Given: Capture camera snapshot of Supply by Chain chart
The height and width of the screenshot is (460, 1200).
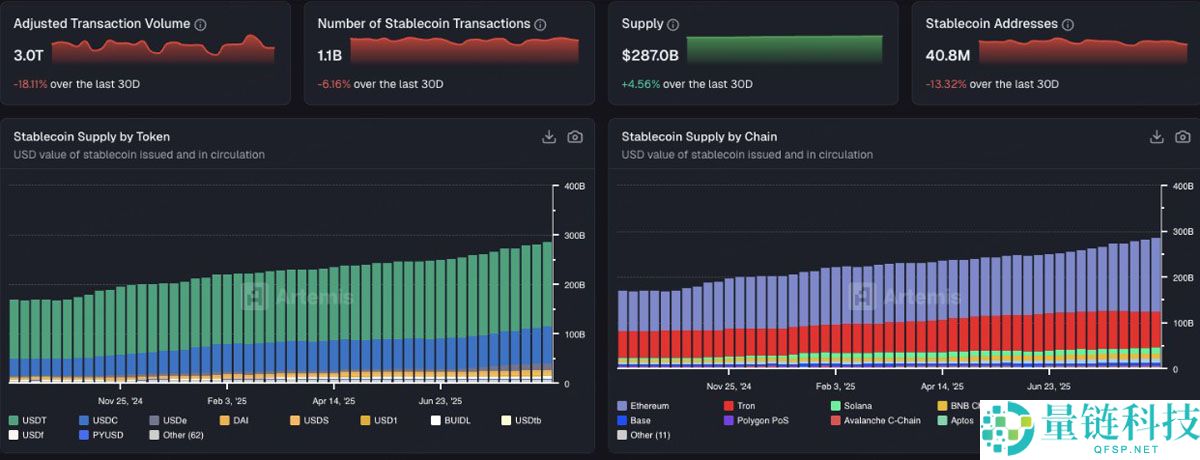Looking at the screenshot, I should 1183,137.
